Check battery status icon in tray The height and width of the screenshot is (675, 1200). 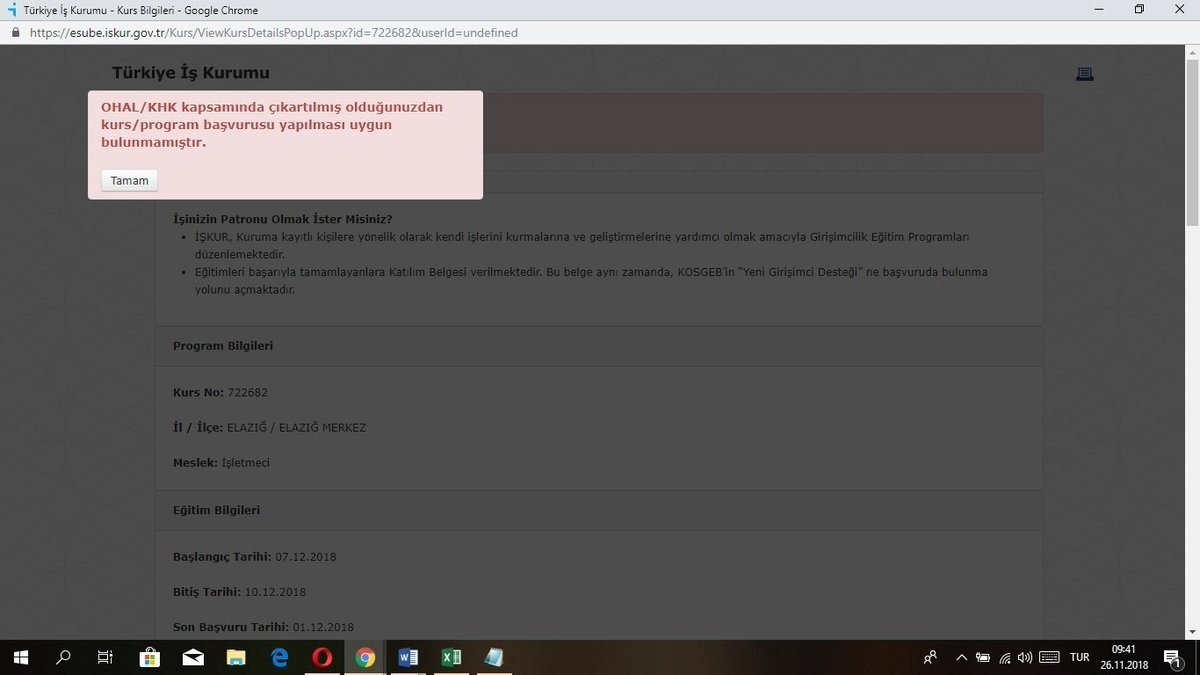(983, 657)
